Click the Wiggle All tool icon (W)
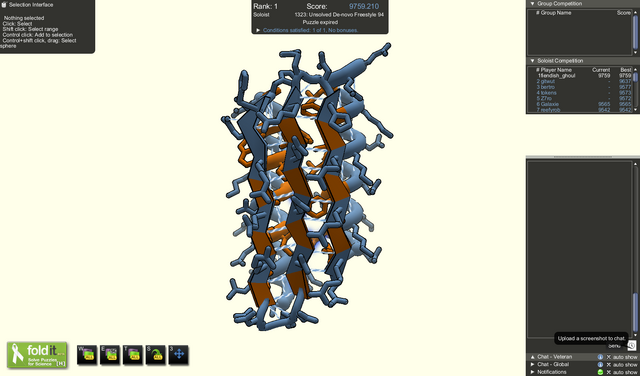640x376 pixels. coord(87,355)
